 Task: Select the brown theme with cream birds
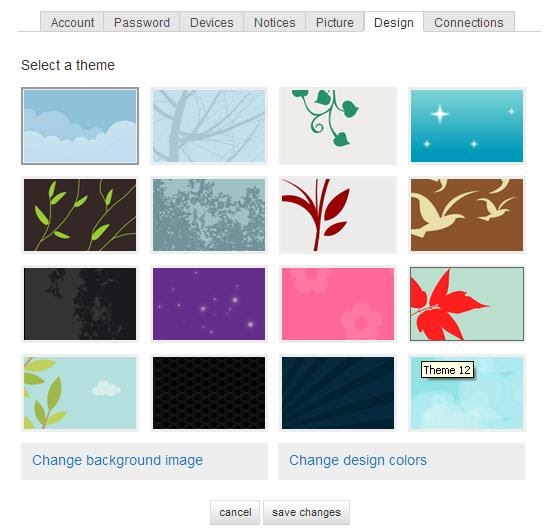pos(467,215)
